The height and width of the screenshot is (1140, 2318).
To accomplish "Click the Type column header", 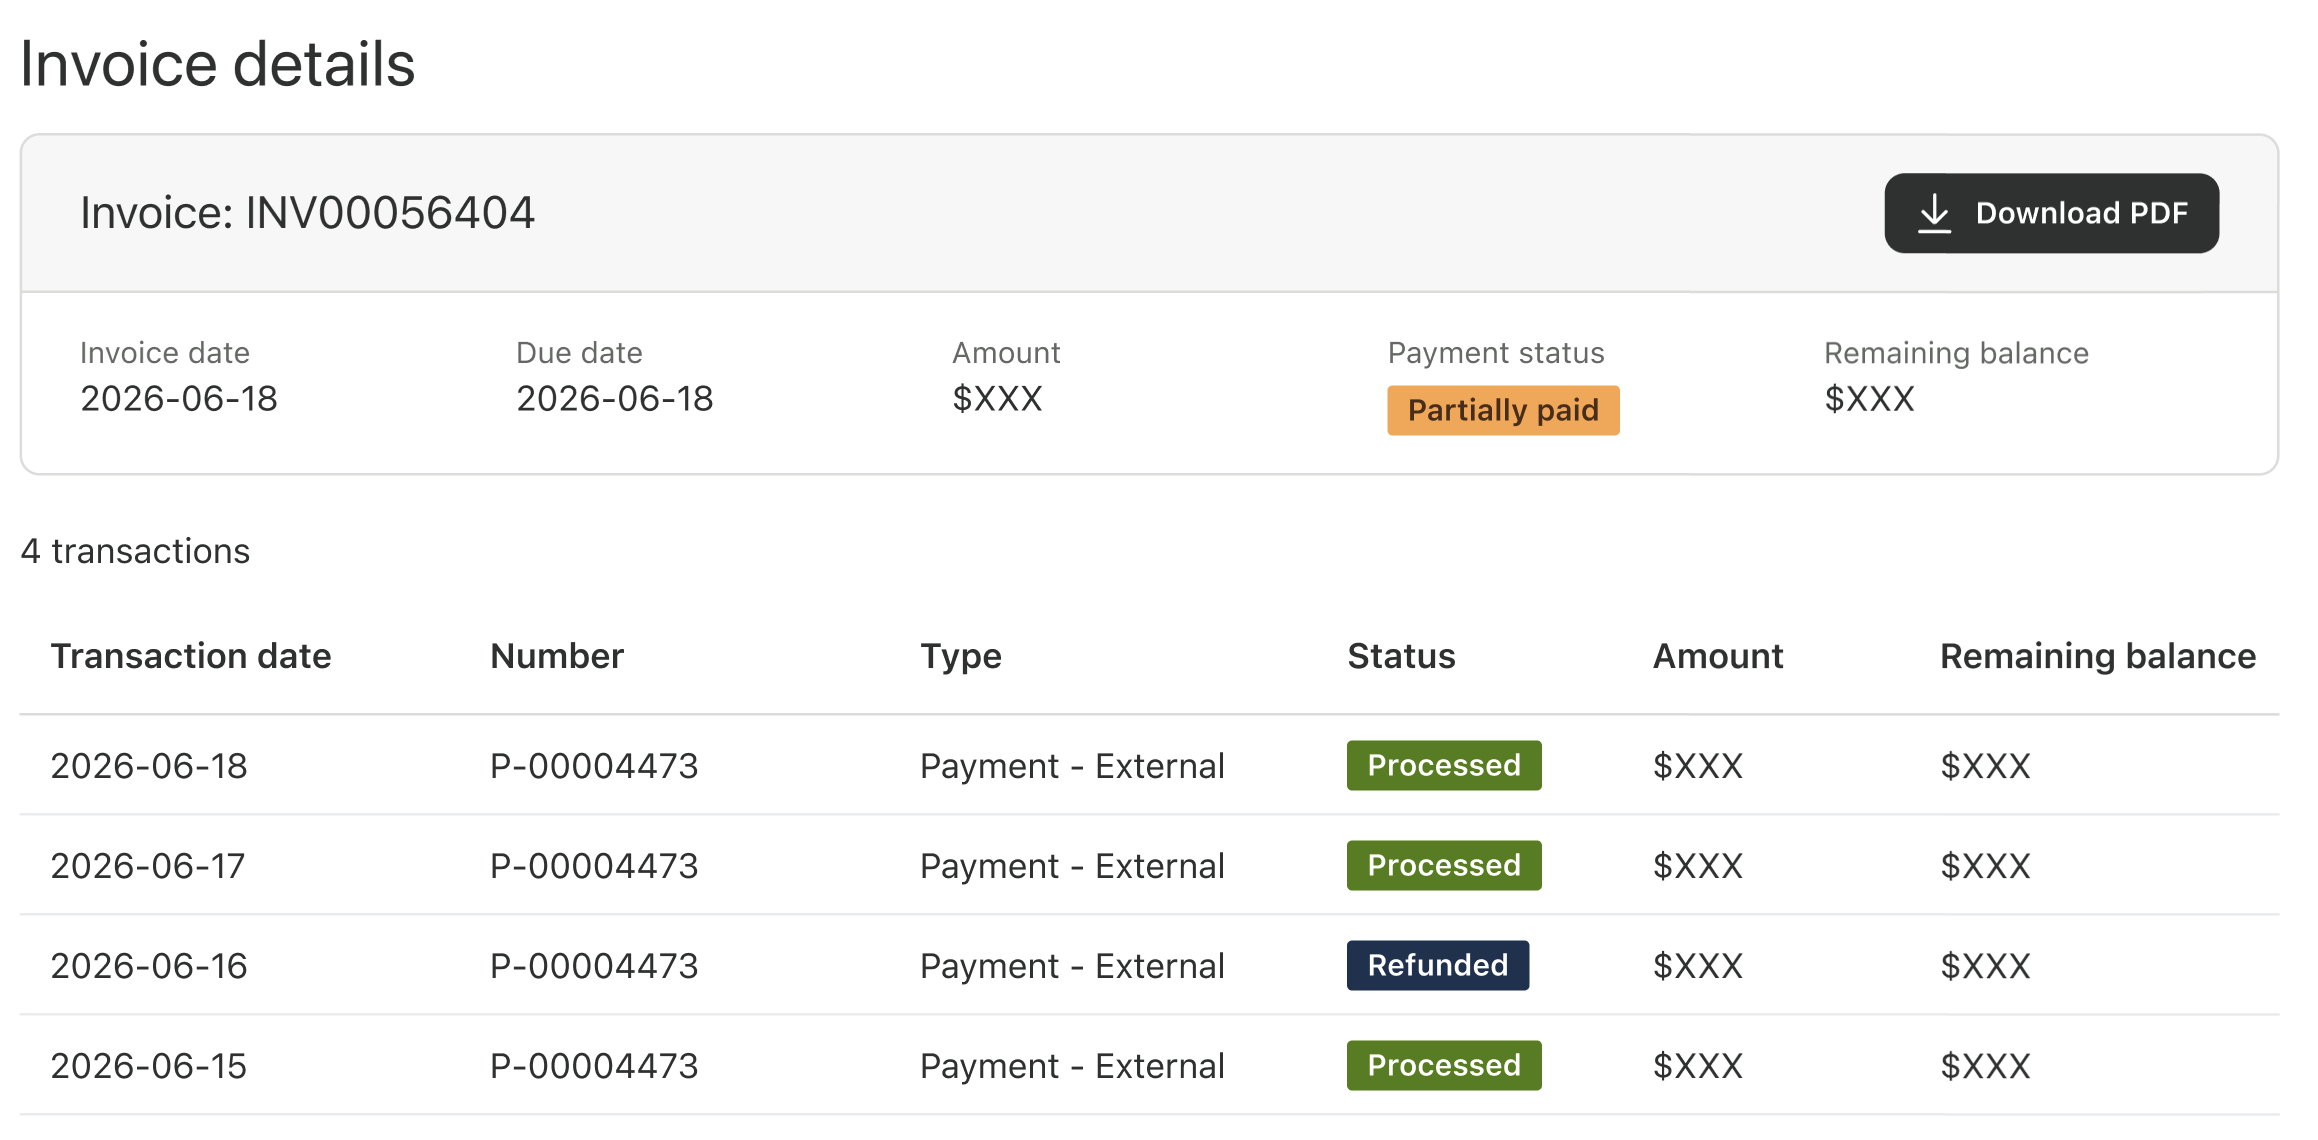I will coord(960,656).
